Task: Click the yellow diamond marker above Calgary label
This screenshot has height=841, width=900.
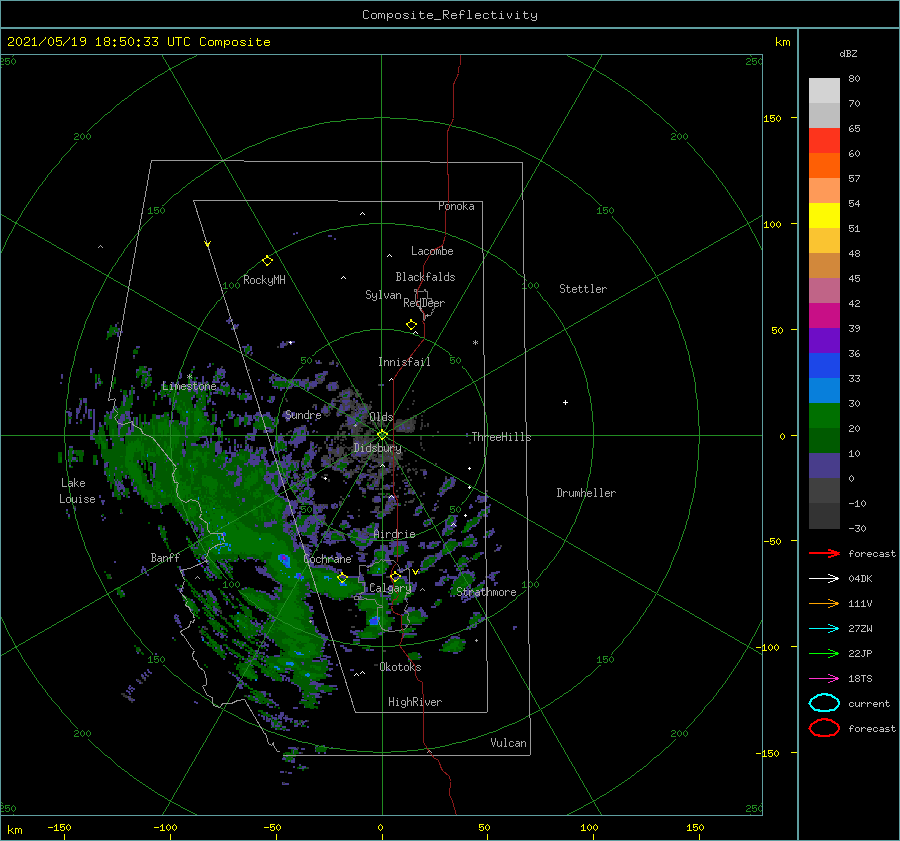Action: coord(395,576)
